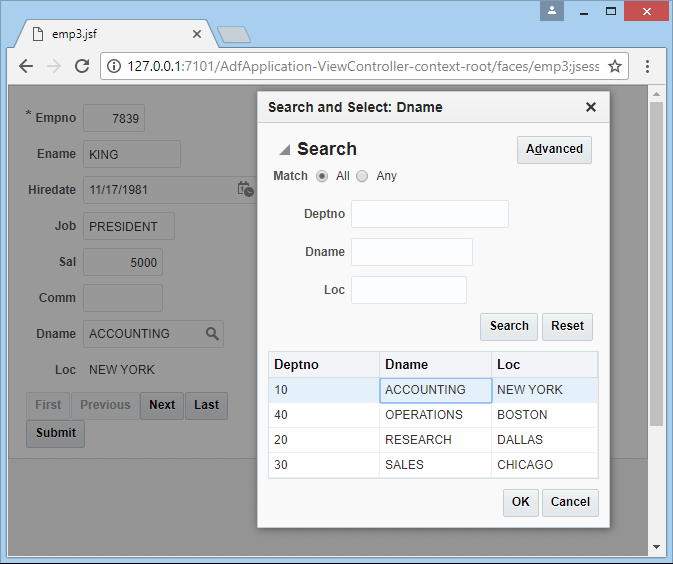The image size is (673, 564).
Task: Sort by Deptno column header
Action: point(324,364)
